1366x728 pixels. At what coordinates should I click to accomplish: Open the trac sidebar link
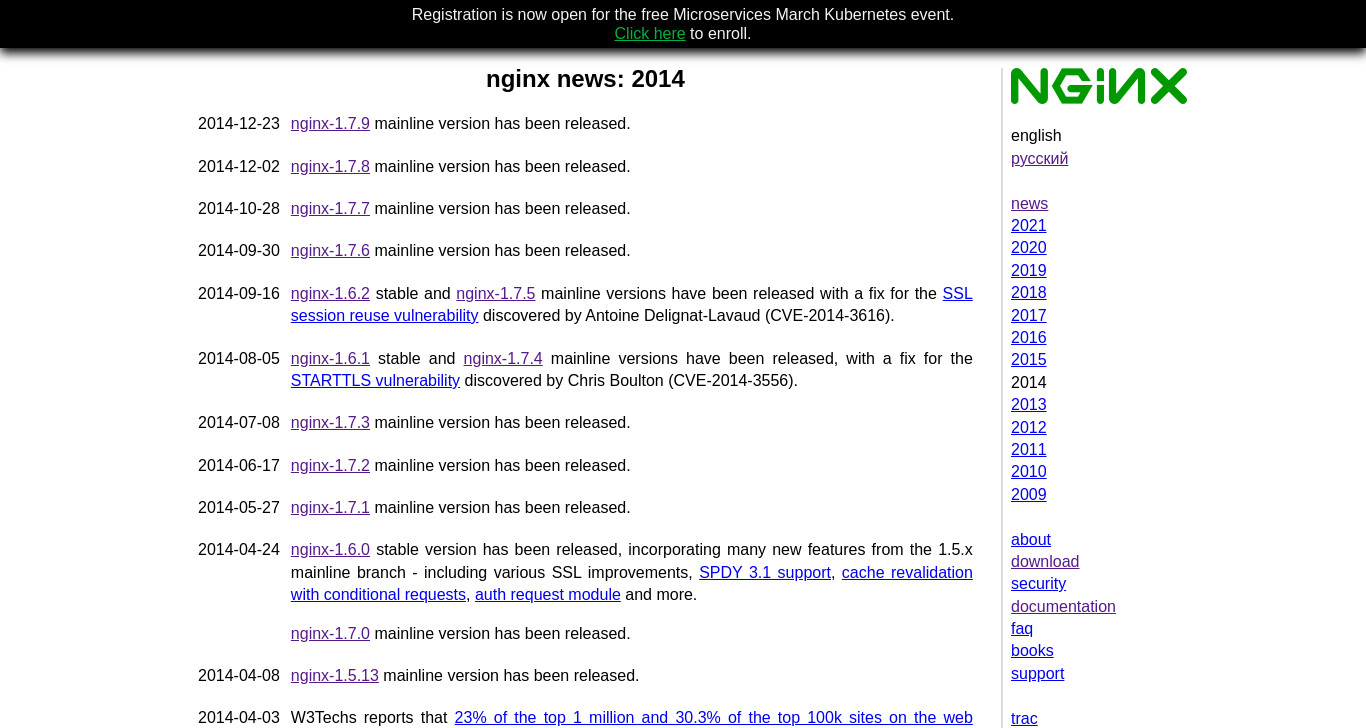(x=1024, y=719)
